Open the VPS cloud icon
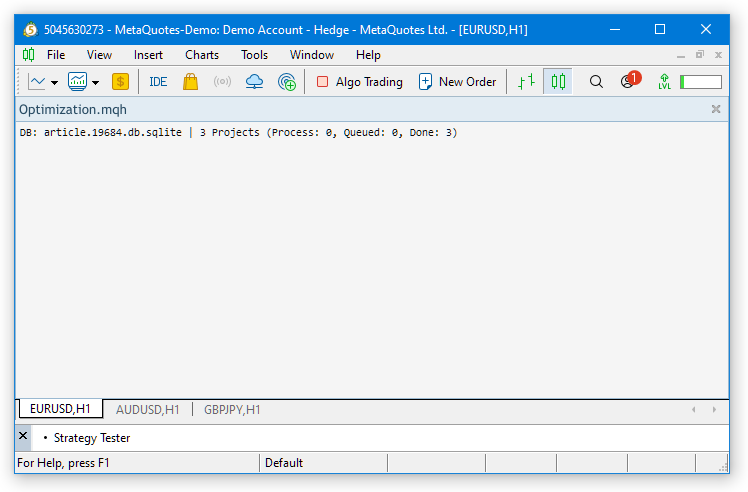Viewport: 748px width, 492px height. pos(254,82)
